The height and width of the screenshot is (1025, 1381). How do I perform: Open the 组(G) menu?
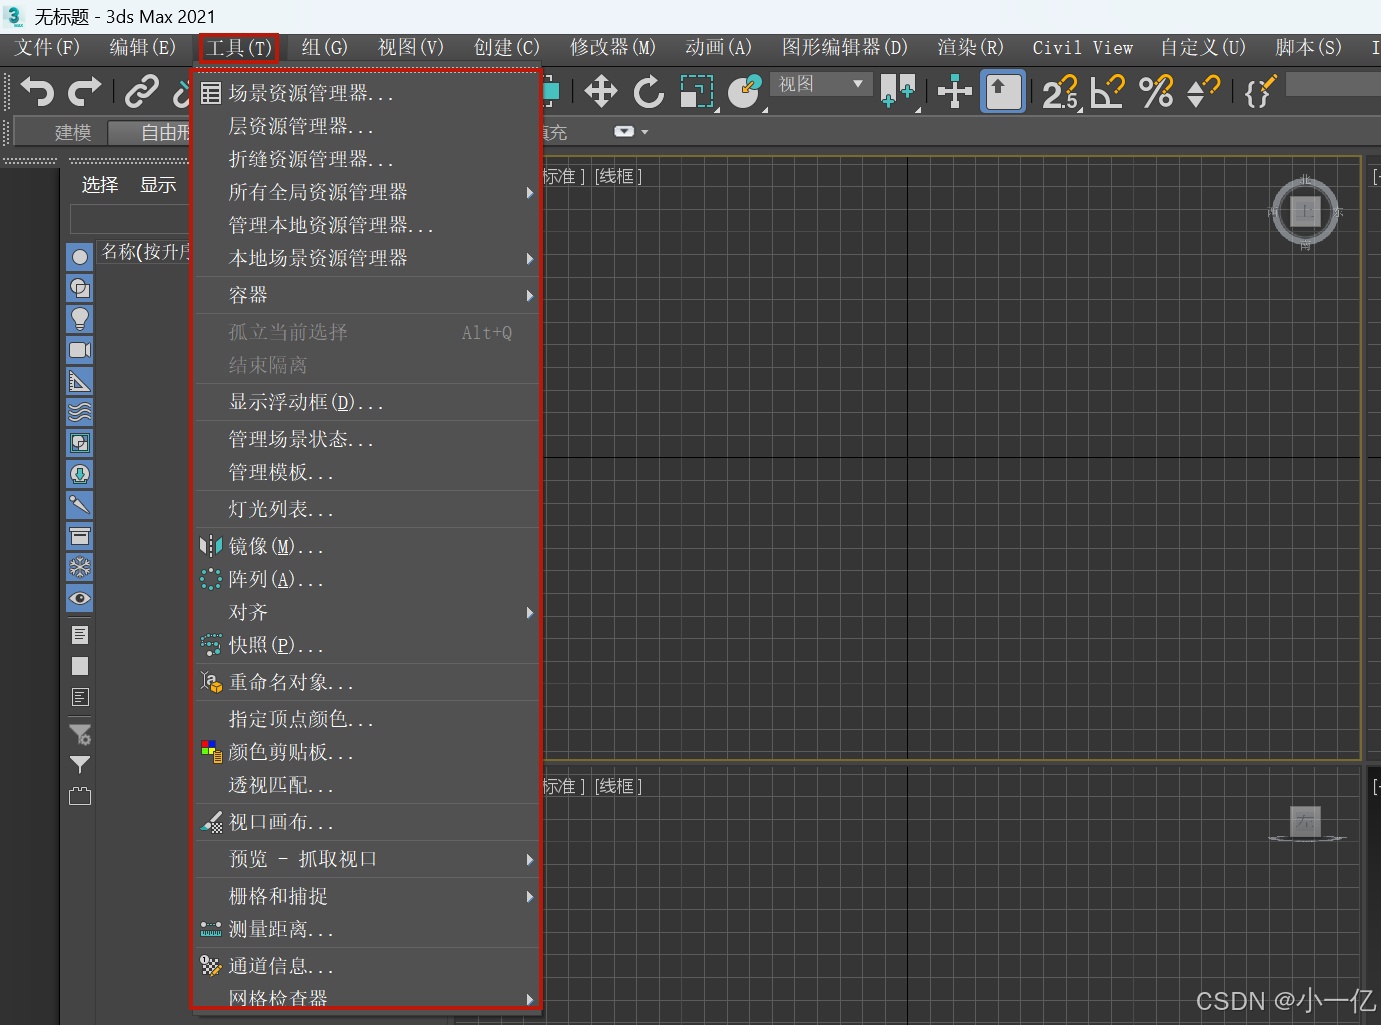(324, 47)
